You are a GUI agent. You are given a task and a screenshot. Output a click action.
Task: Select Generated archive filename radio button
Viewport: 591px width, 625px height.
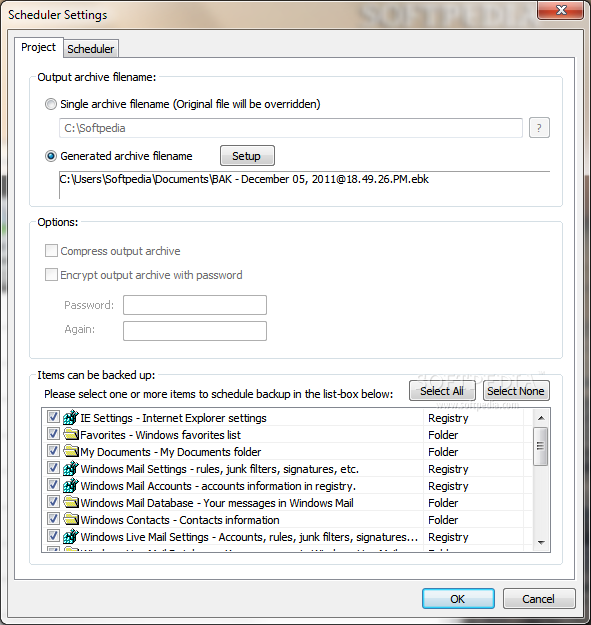(x=51, y=156)
